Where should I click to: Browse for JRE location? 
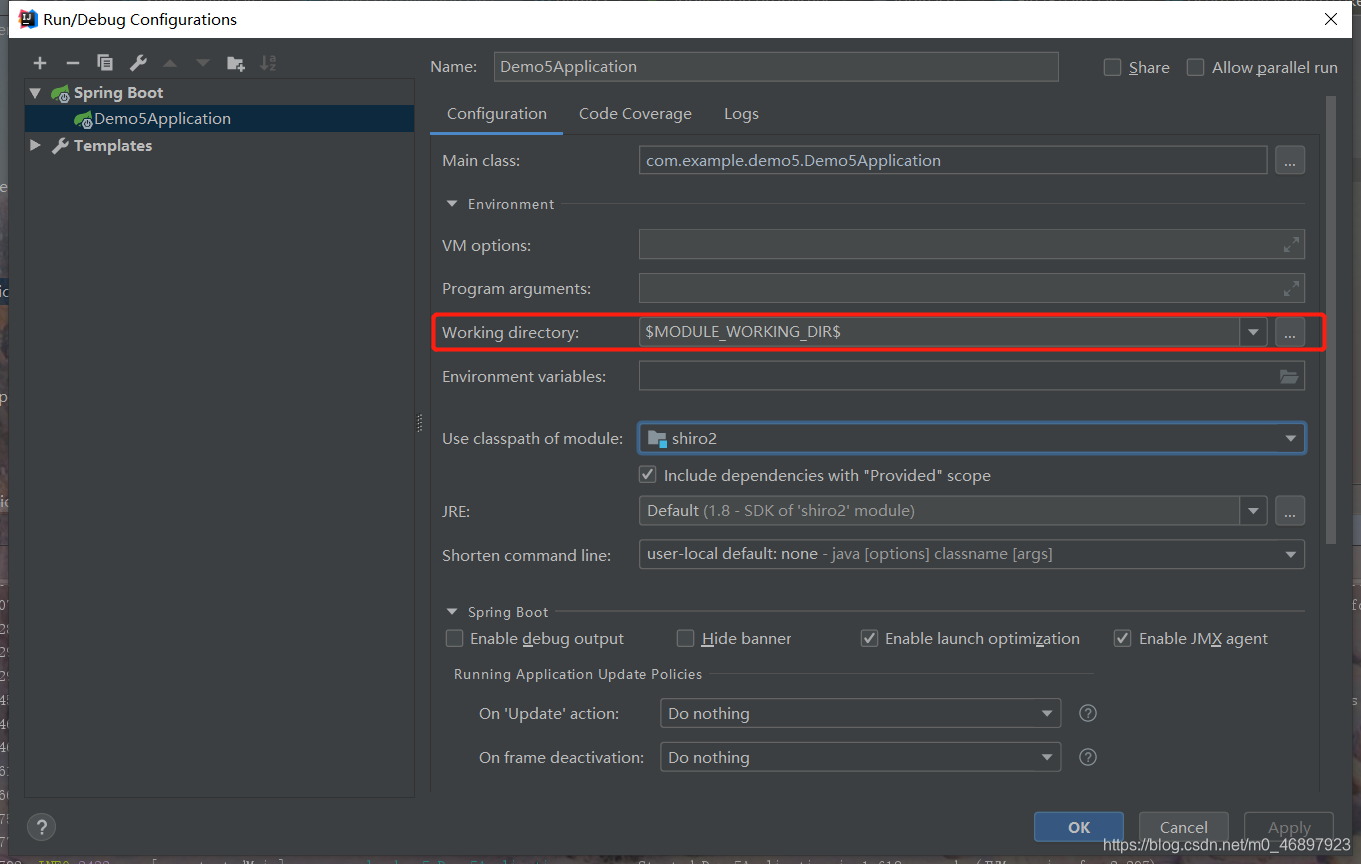[x=1290, y=510]
